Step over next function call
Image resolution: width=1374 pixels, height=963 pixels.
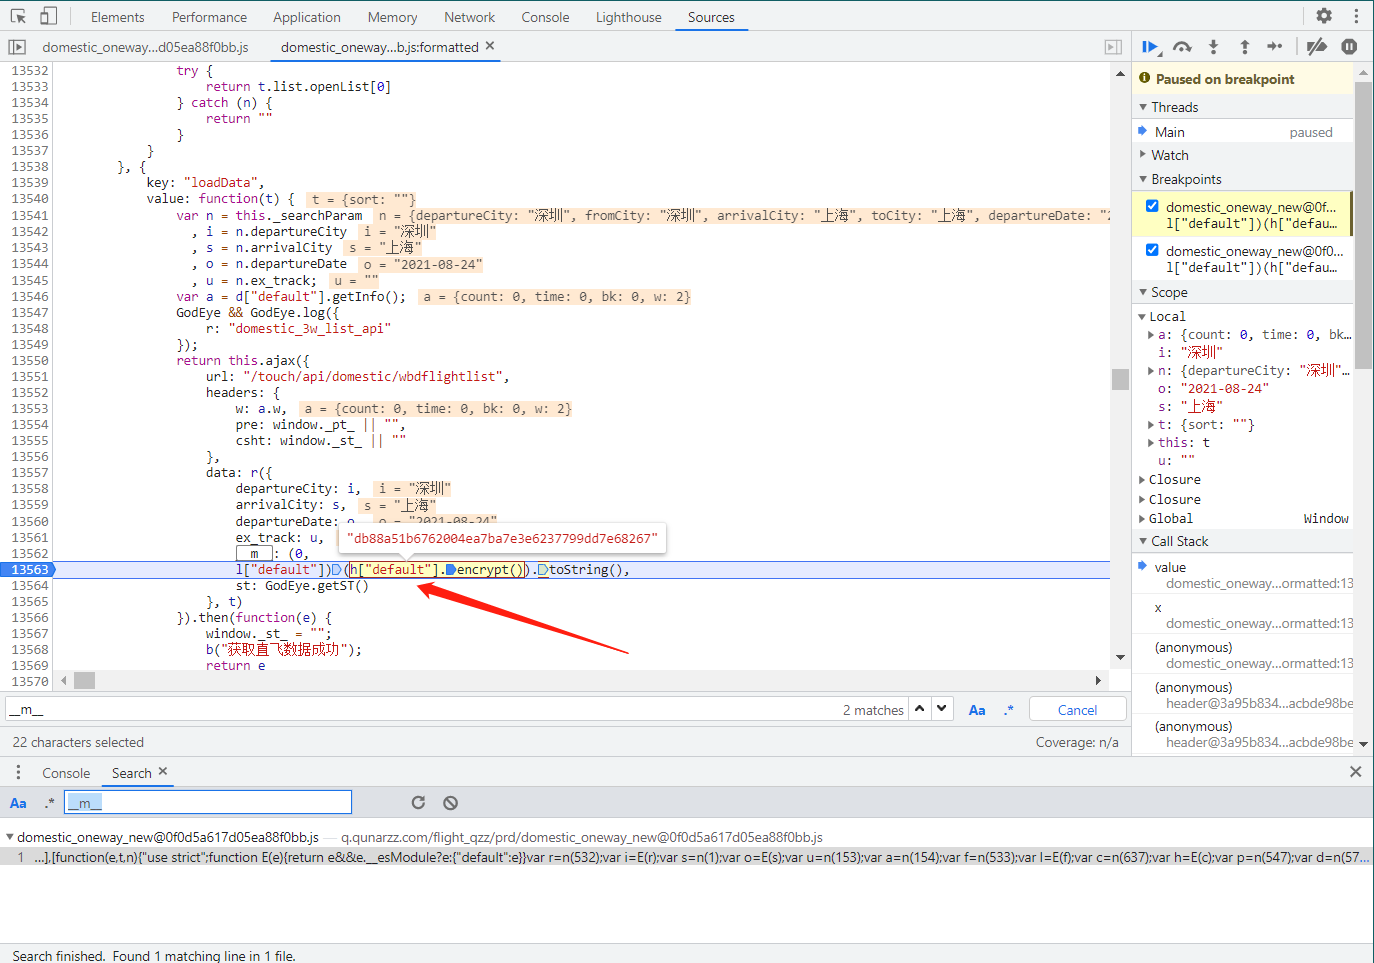click(1182, 47)
